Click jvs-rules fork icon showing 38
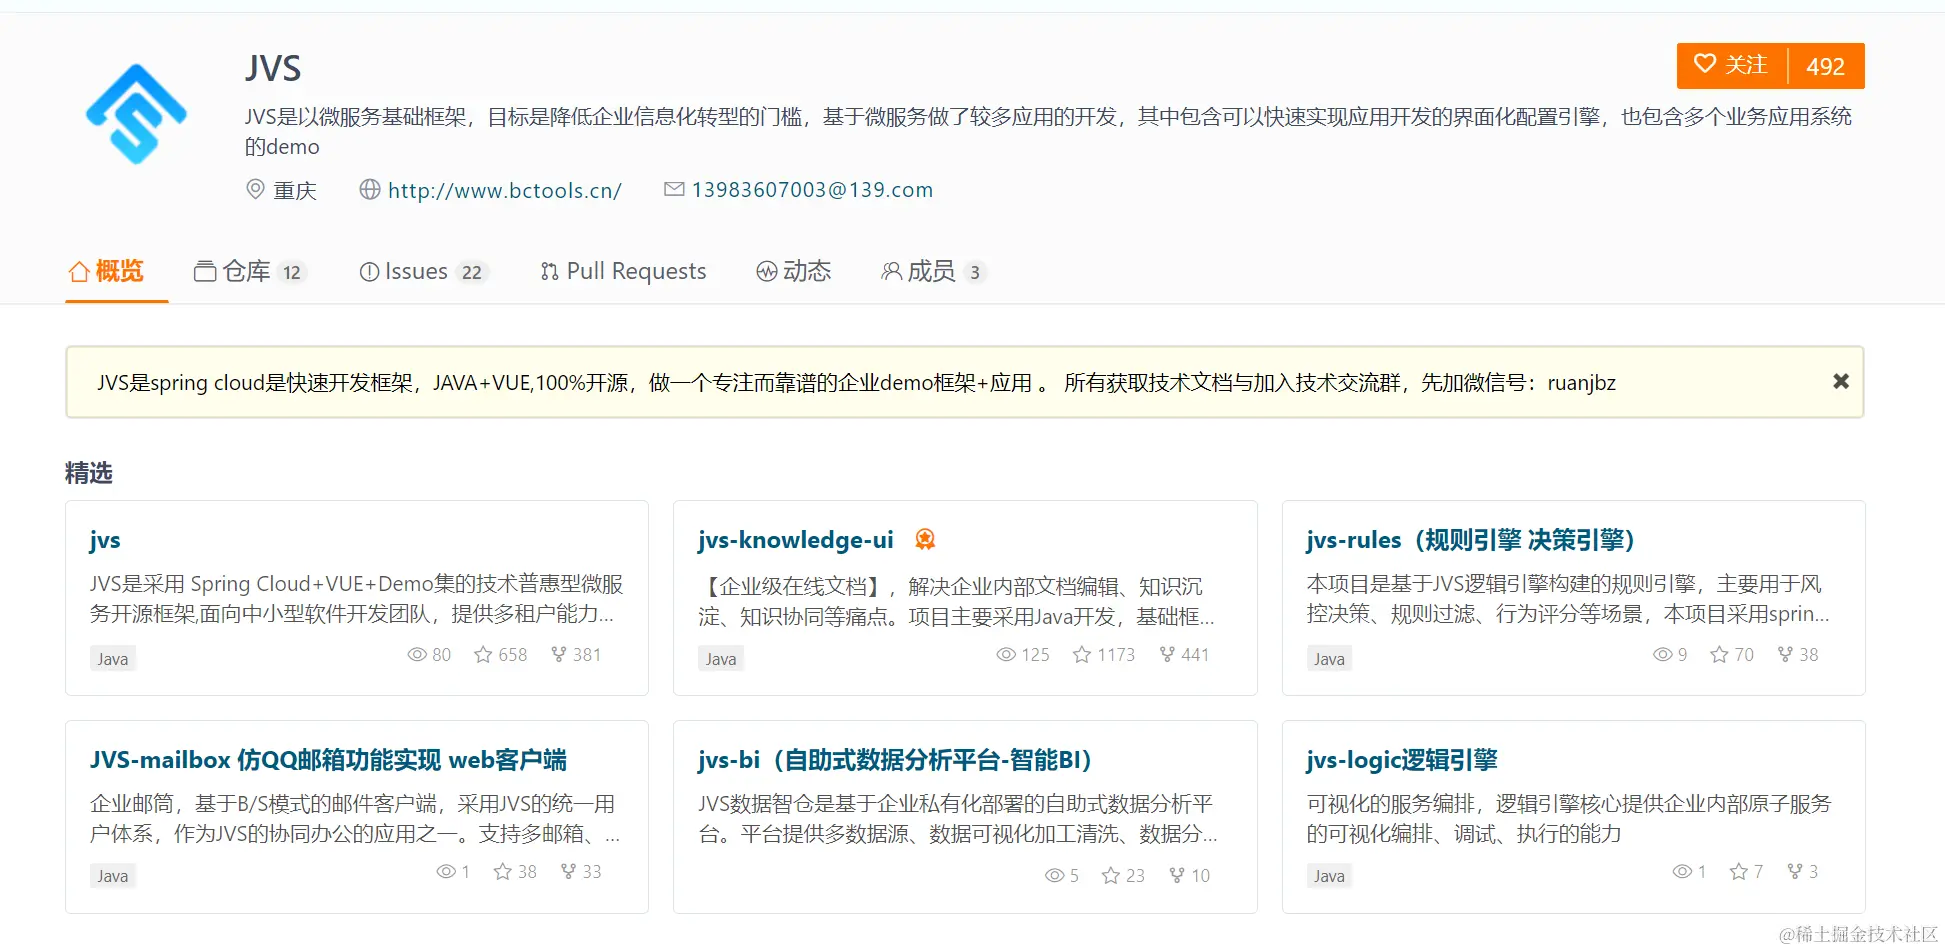Image resolution: width=1945 pixels, height=951 pixels. click(1785, 655)
